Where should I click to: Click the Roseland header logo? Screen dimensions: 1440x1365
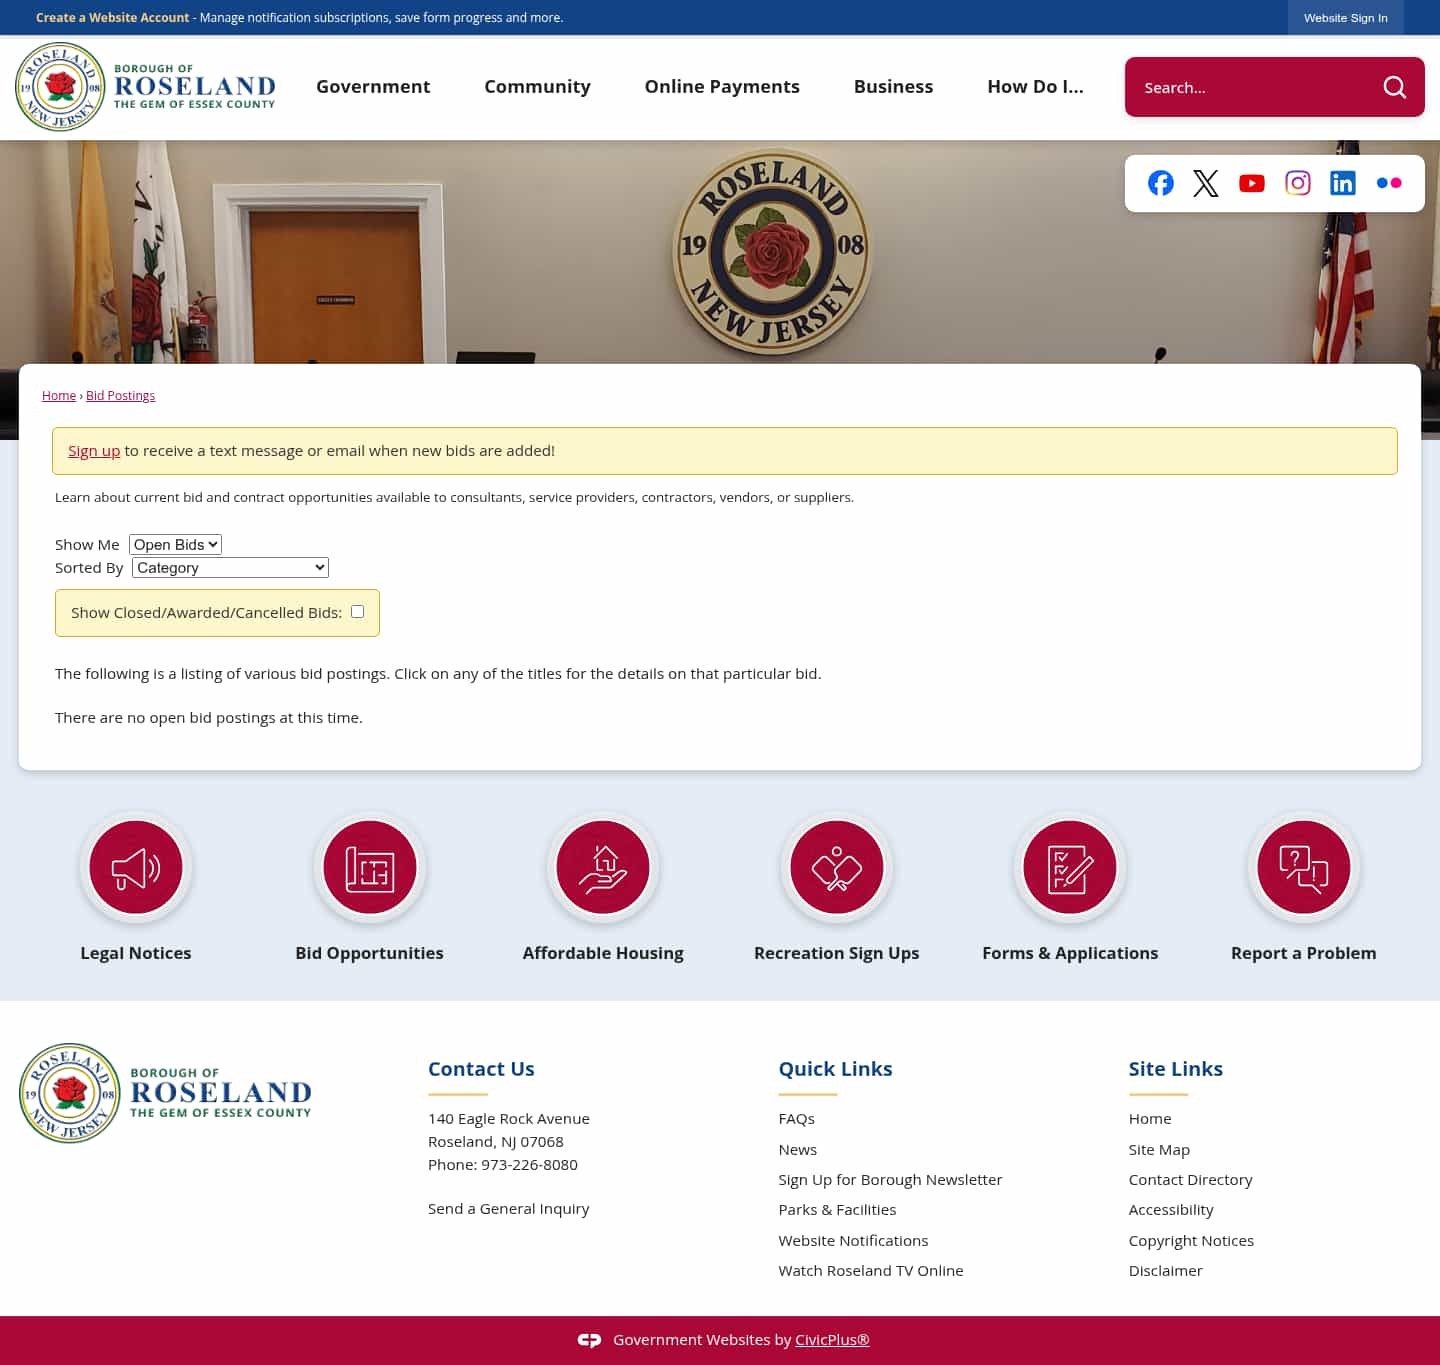pyautogui.click(x=146, y=87)
